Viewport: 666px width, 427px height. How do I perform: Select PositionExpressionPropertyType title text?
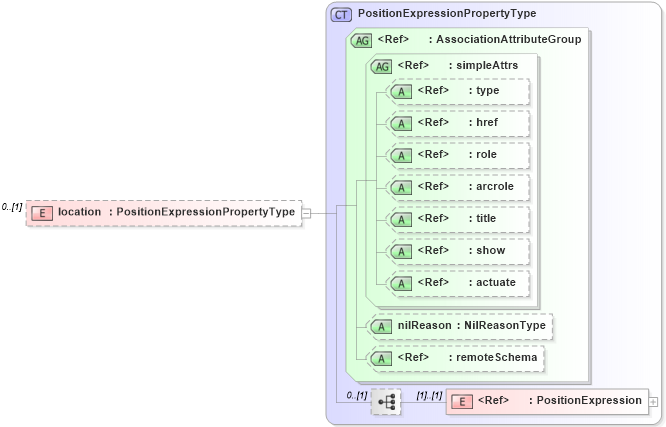pos(447,13)
